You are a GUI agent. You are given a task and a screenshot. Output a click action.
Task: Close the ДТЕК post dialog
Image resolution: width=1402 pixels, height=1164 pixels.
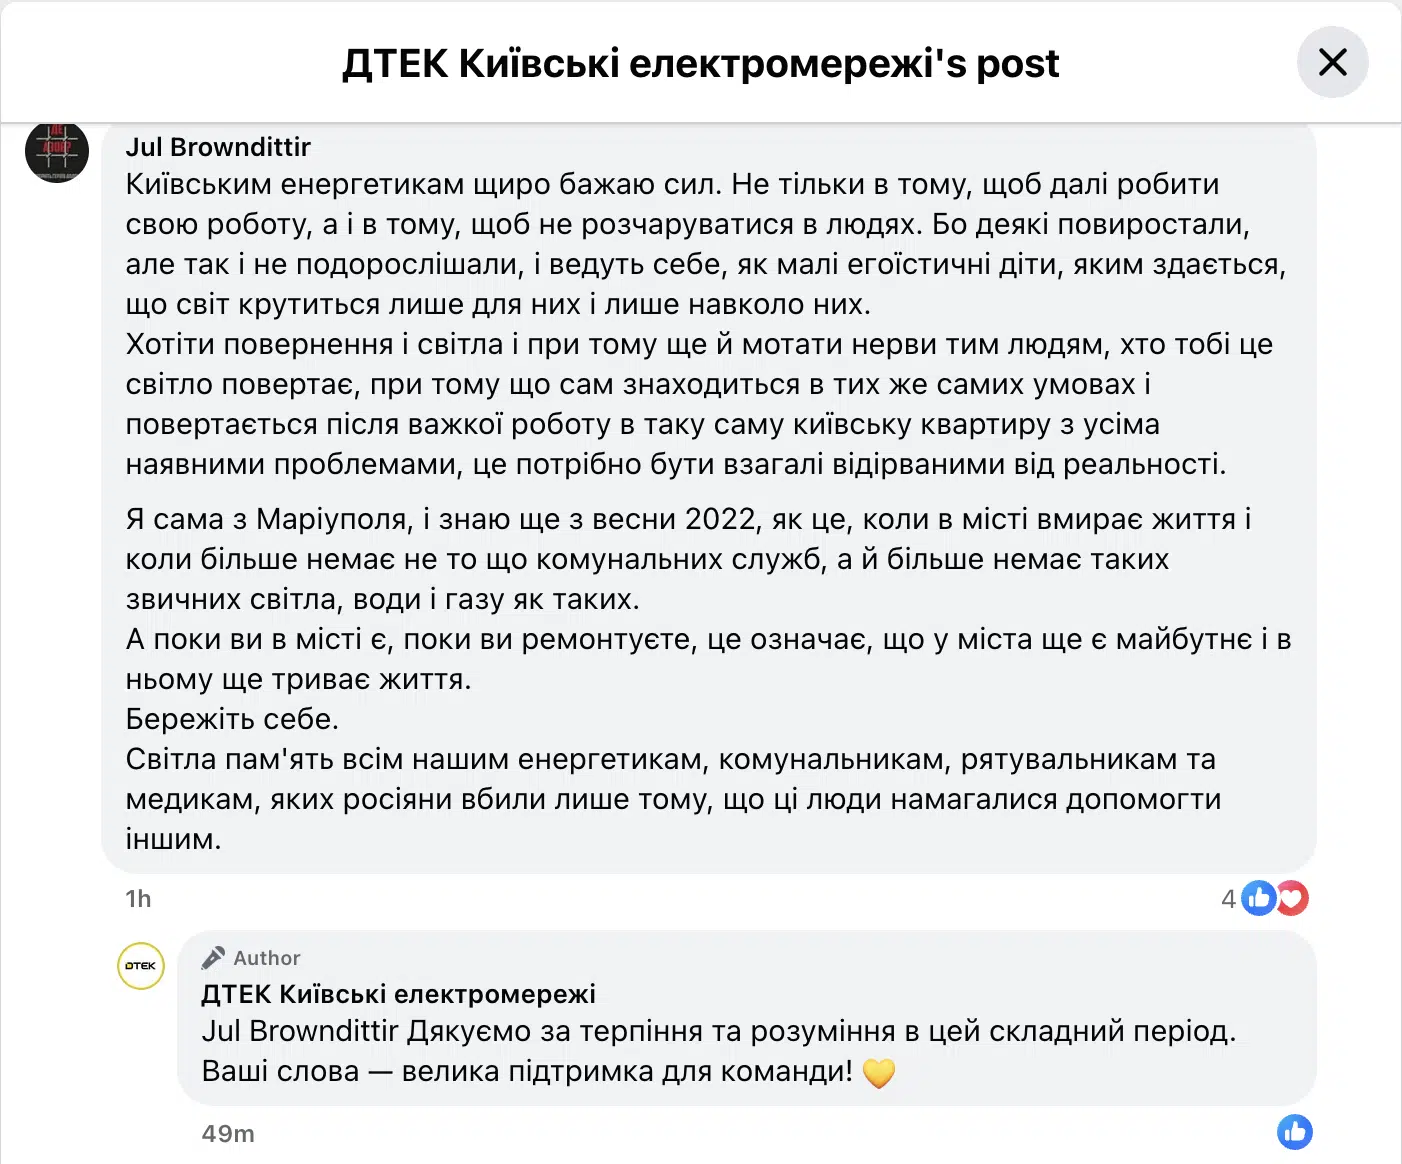[x=1332, y=63]
